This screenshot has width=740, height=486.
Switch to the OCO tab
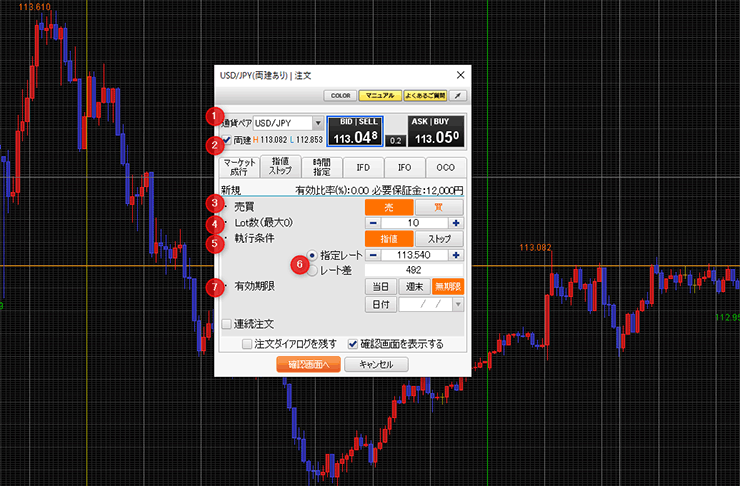445,167
